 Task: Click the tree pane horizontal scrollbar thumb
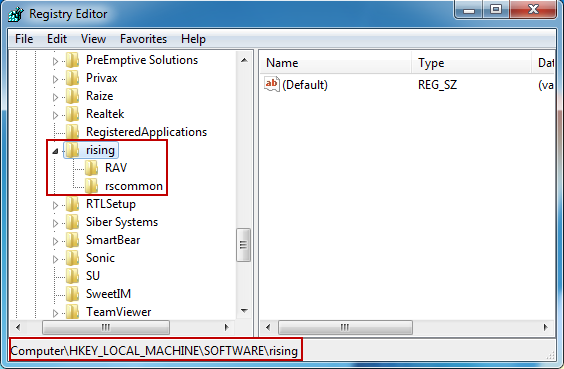pos(106,327)
